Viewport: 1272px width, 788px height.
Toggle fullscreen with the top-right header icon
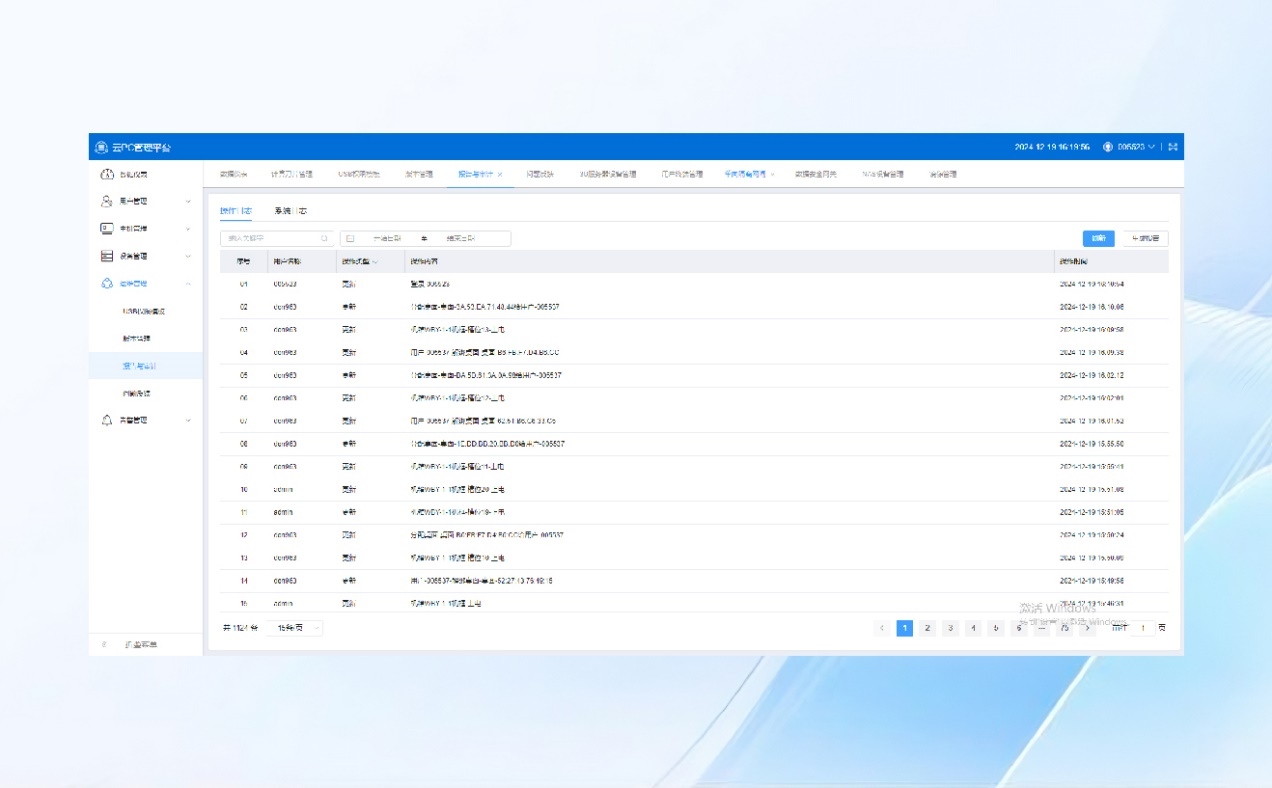tap(1173, 147)
